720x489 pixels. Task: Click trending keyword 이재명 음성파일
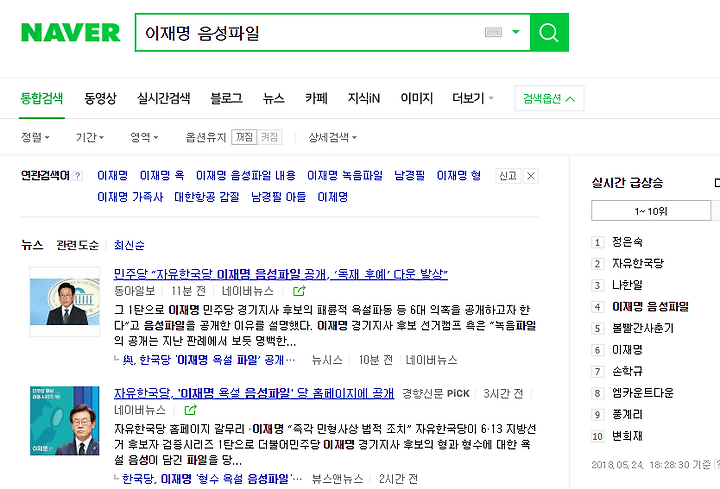[650, 307]
